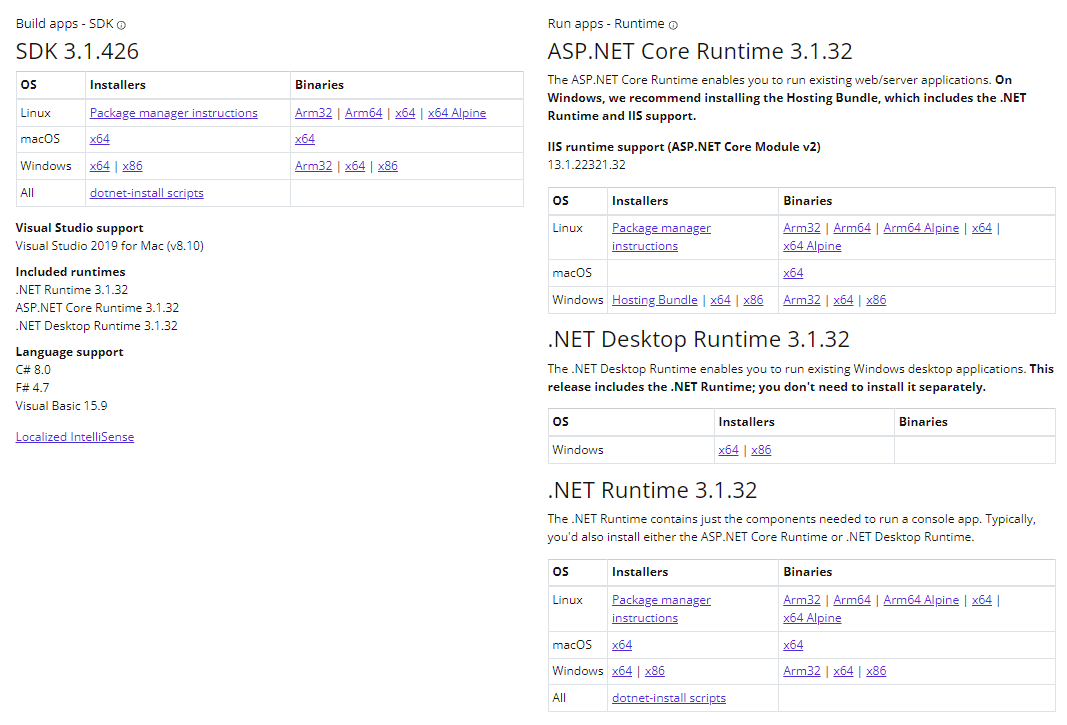The width and height of the screenshot is (1067, 725).
Task: Download .NET Runtime macOS x64 installer
Action: pyautogui.click(x=622, y=645)
